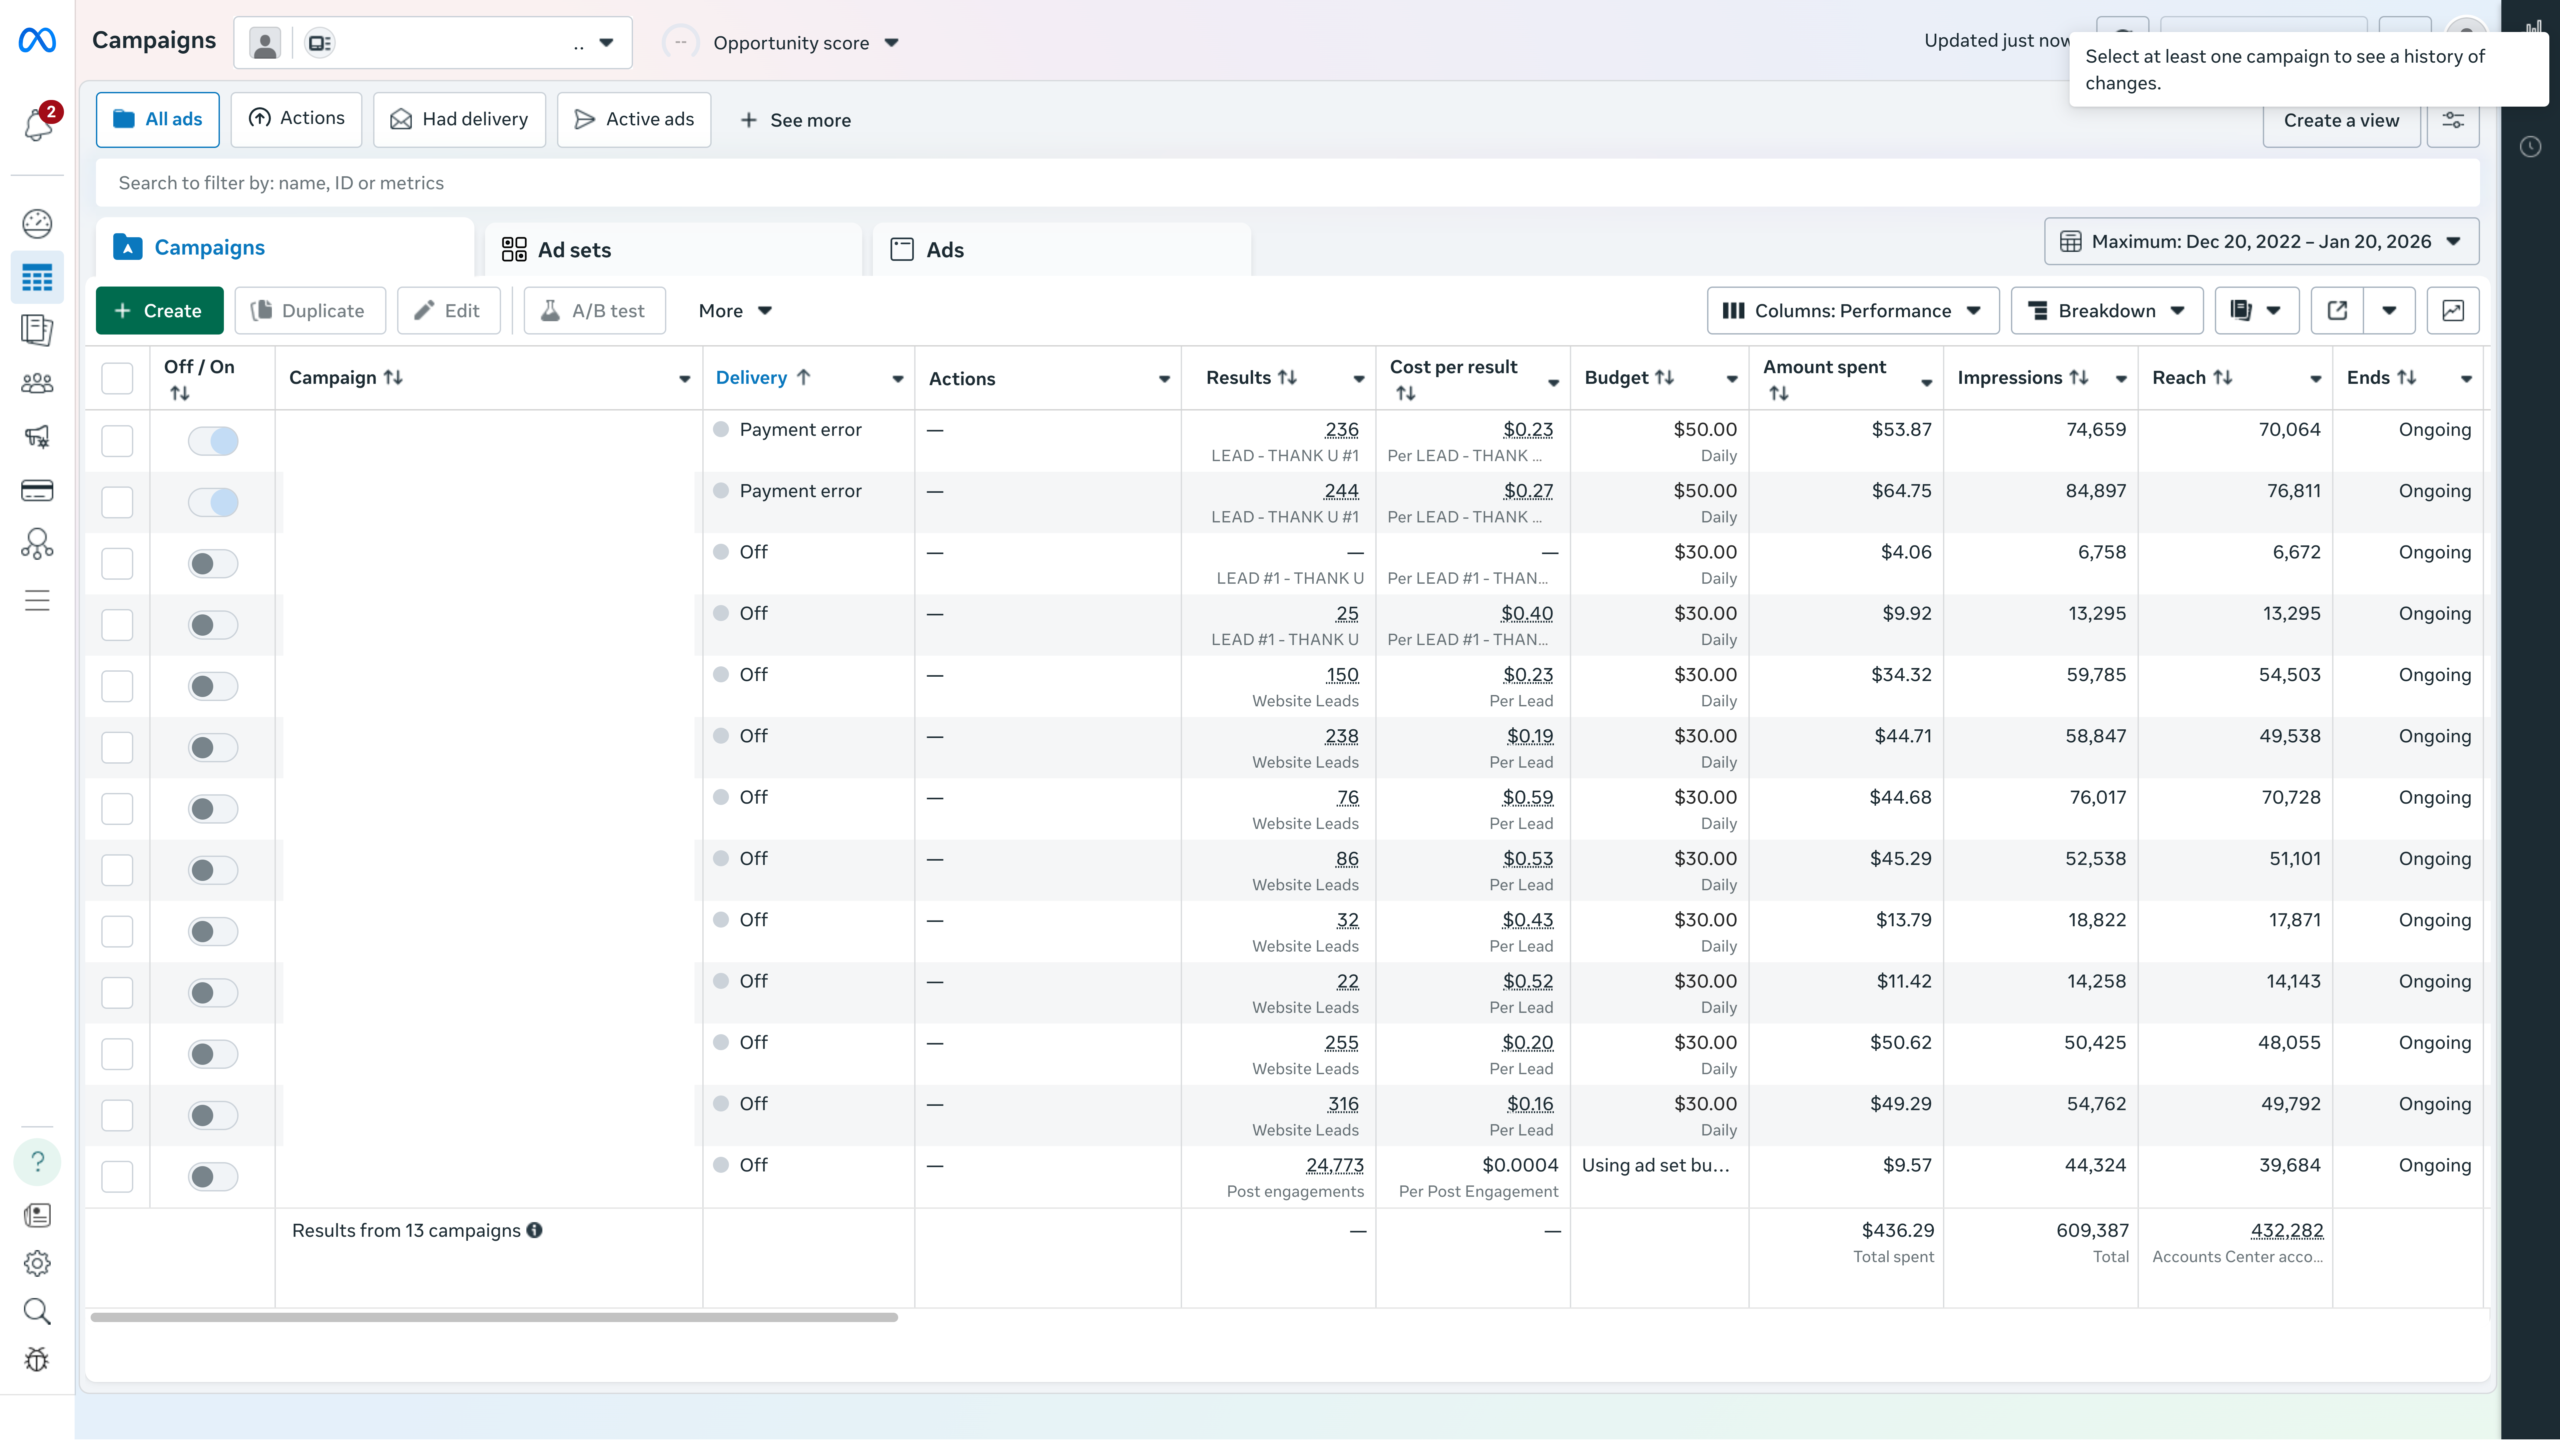Open the notifications bell icon

click(x=37, y=126)
